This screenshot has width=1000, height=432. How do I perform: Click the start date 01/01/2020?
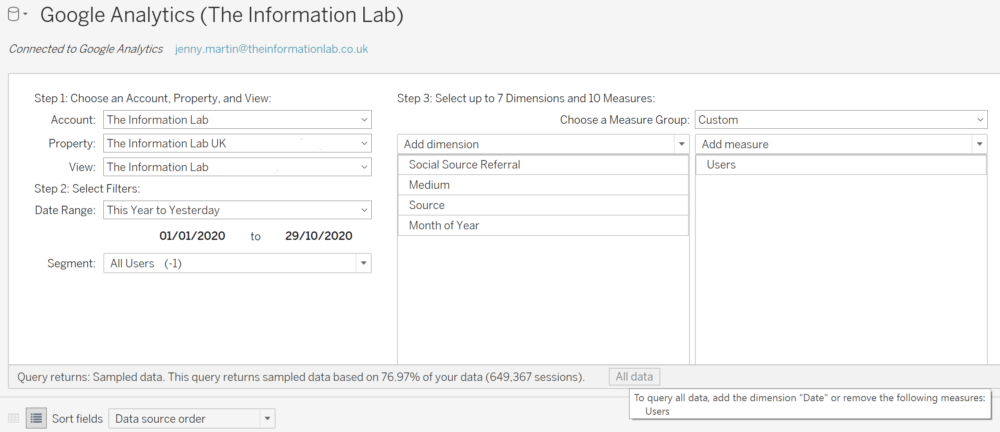pos(192,236)
